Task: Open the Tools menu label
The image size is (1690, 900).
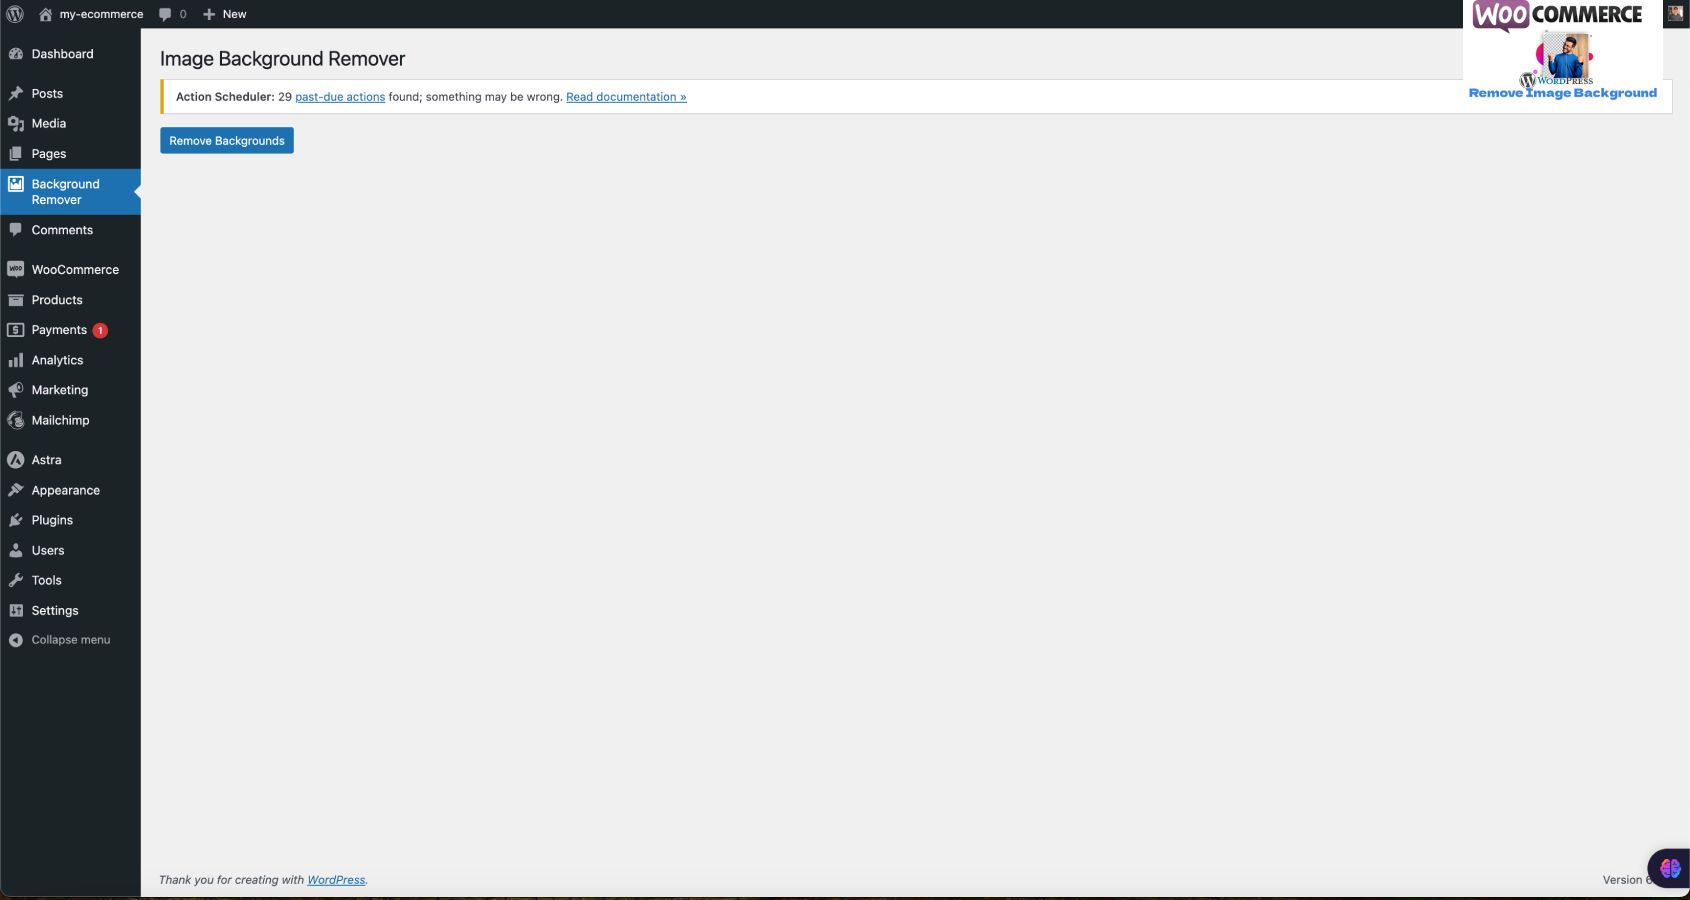Action: (46, 580)
